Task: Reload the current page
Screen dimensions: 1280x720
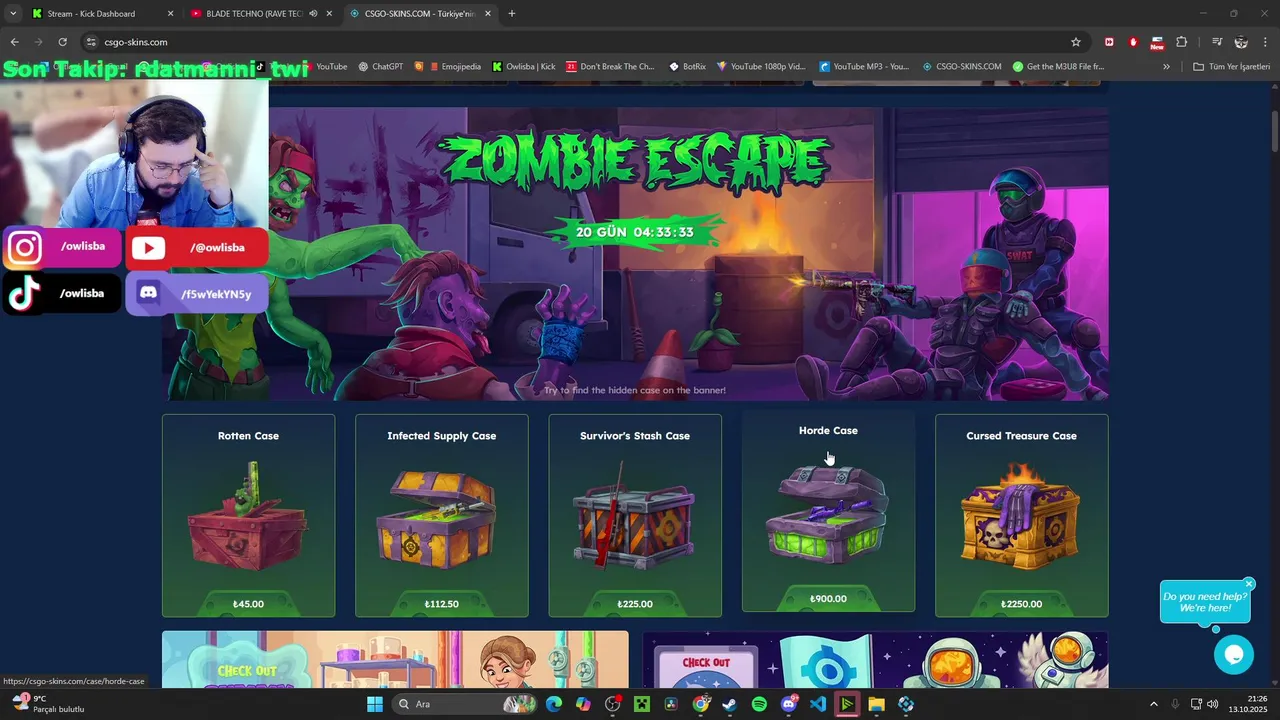Action: coord(62,42)
